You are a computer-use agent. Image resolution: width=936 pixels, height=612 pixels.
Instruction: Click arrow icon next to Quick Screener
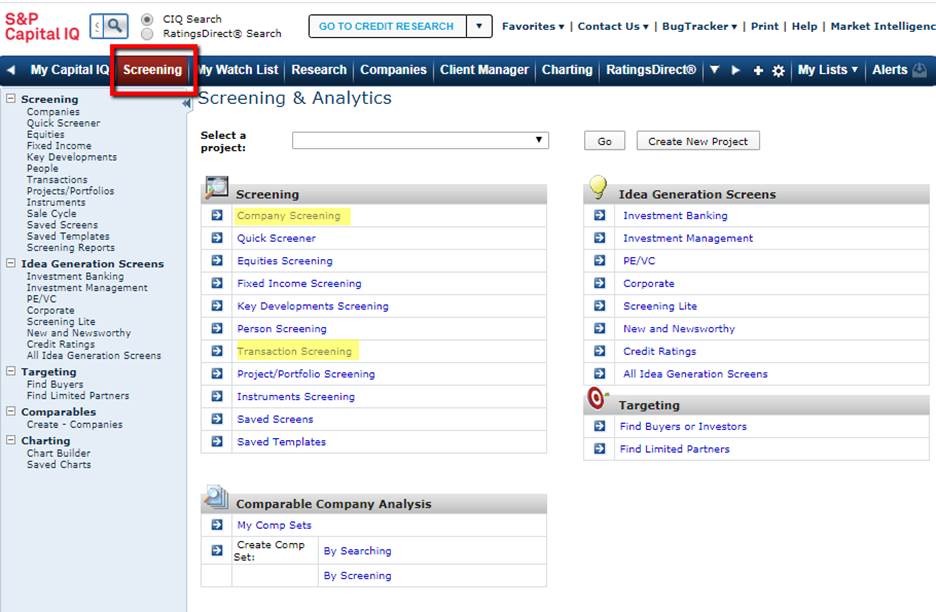pyautogui.click(x=217, y=238)
